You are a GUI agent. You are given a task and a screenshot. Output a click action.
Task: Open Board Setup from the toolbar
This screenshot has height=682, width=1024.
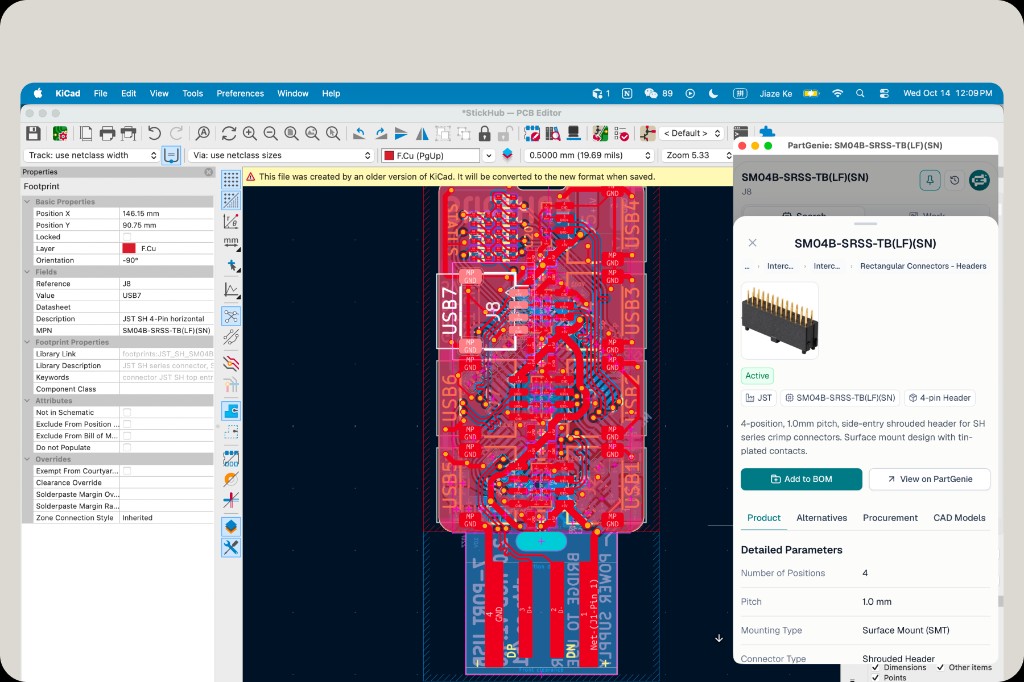(60, 133)
